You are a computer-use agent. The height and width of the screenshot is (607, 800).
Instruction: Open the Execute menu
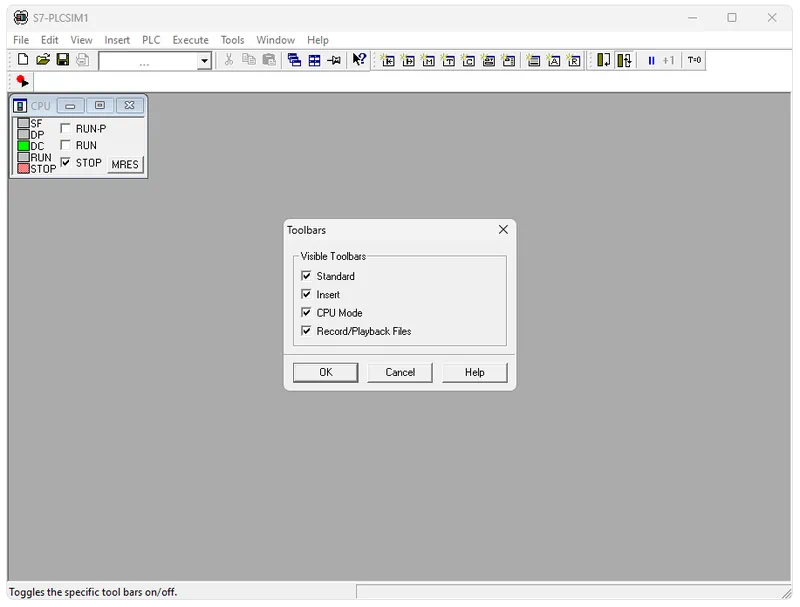pyautogui.click(x=190, y=40)
